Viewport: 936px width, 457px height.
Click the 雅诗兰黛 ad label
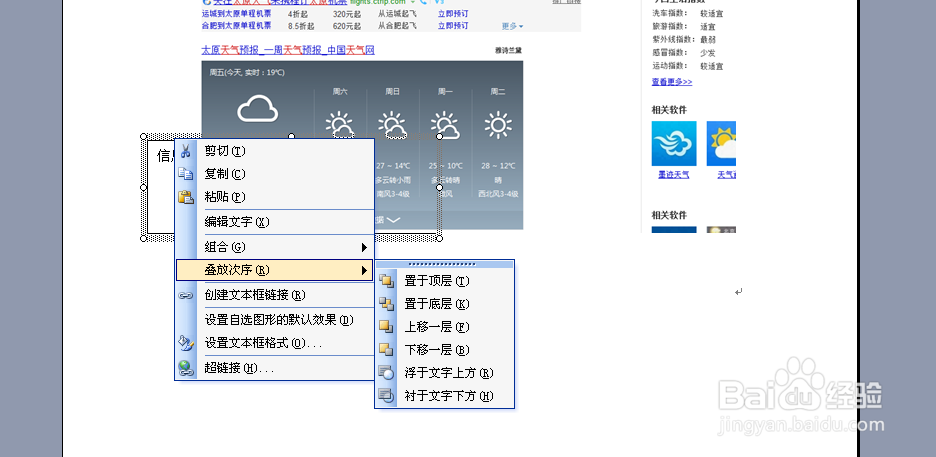pos(509,51)
